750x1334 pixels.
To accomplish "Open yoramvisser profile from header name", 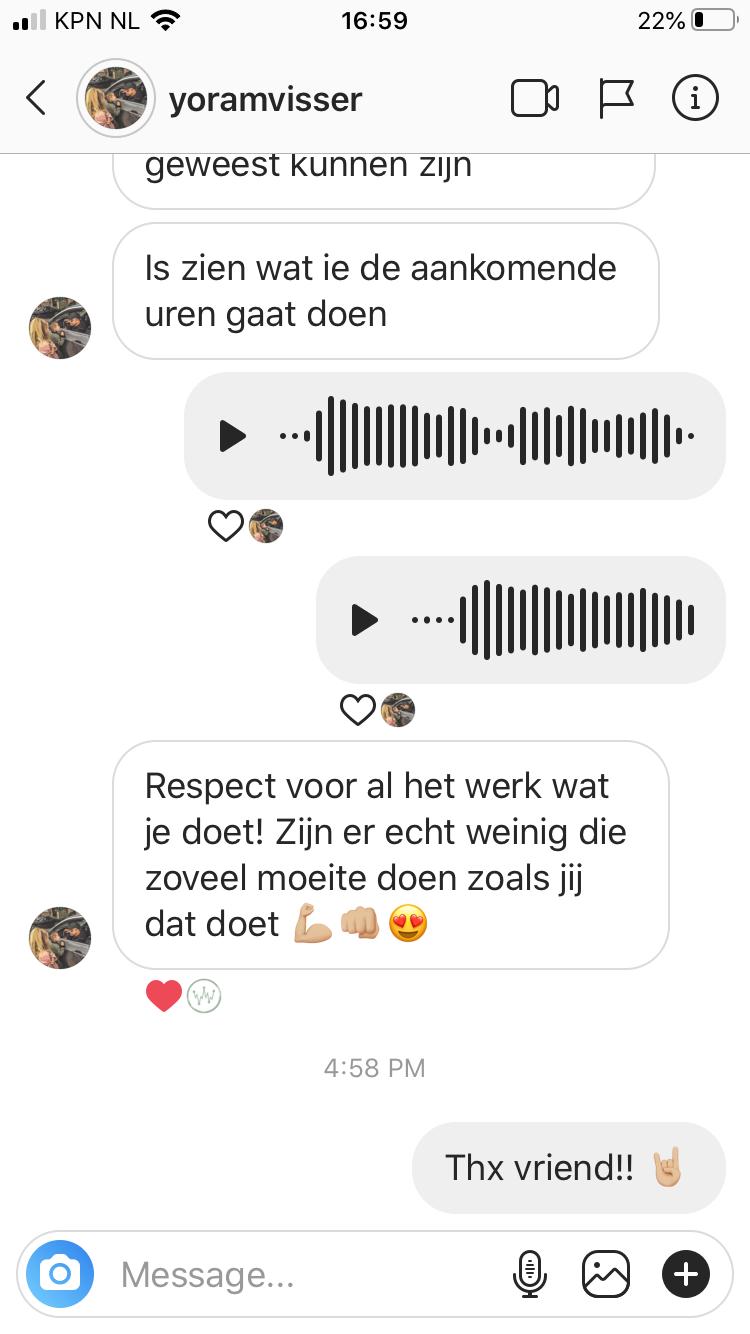I will point(265,99).
